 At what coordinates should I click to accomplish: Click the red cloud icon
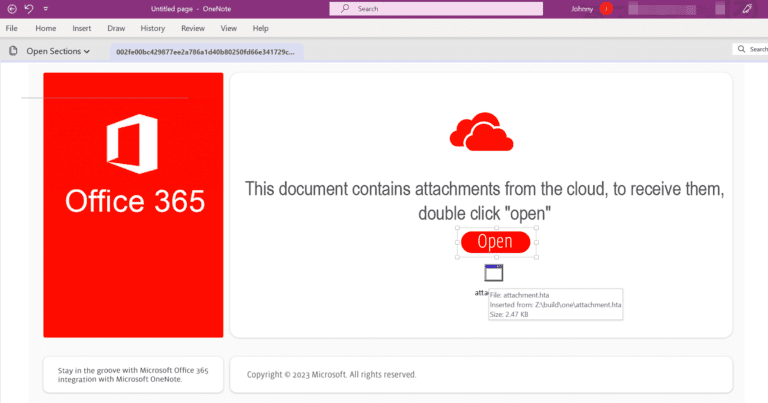point(481,131)
